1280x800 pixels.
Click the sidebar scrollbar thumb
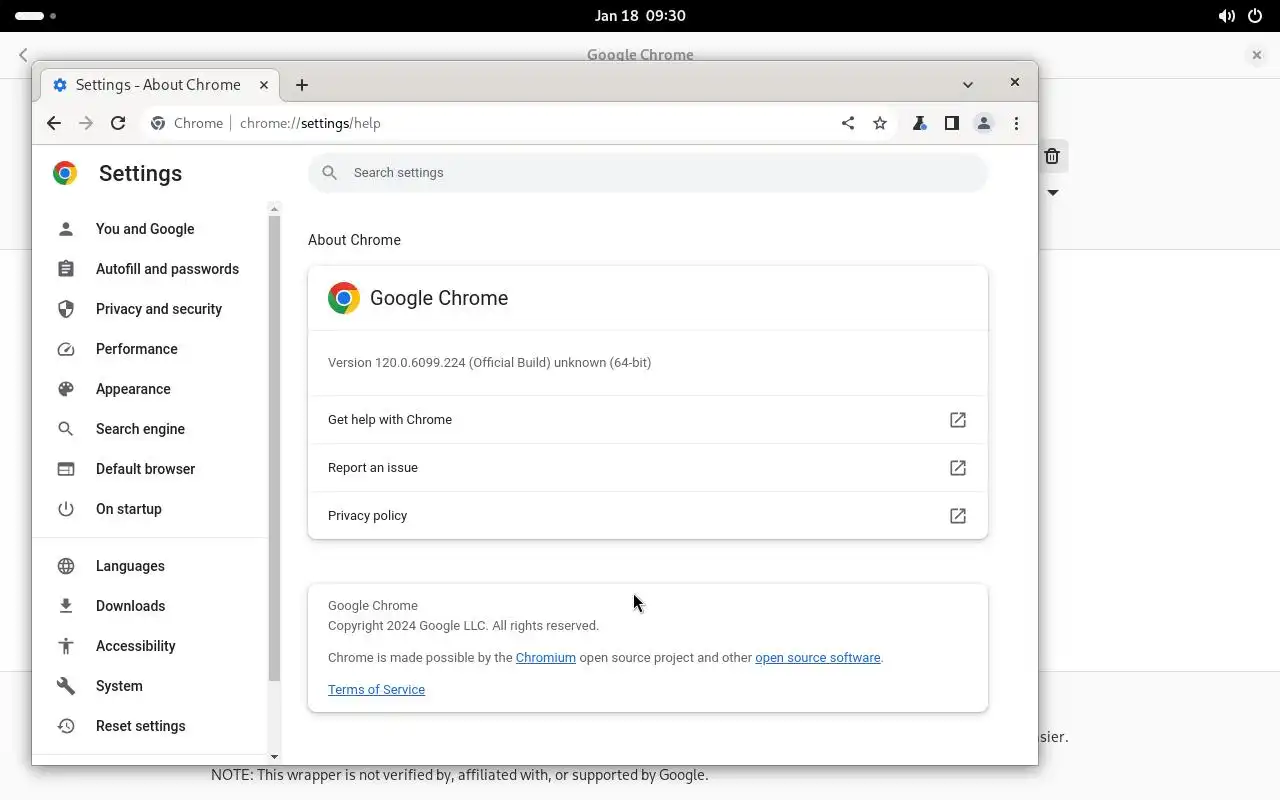[x=274, y=448]
